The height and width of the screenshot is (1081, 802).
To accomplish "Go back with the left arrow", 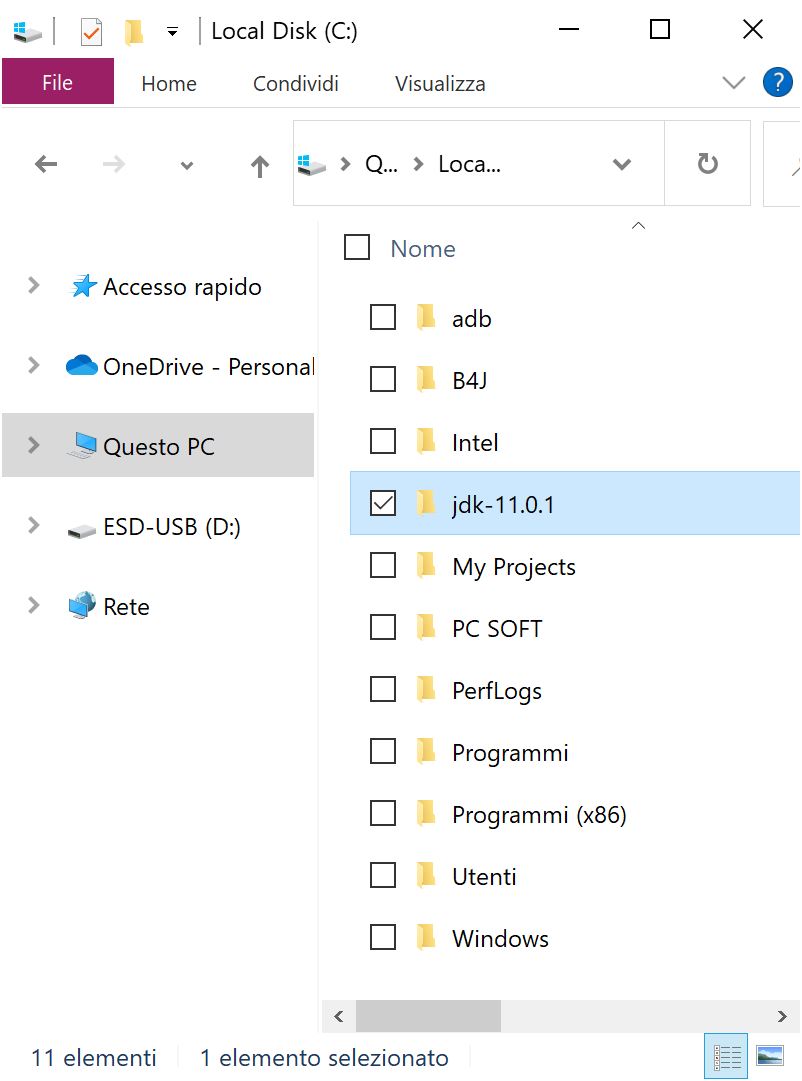I will (x=46, y=164).
